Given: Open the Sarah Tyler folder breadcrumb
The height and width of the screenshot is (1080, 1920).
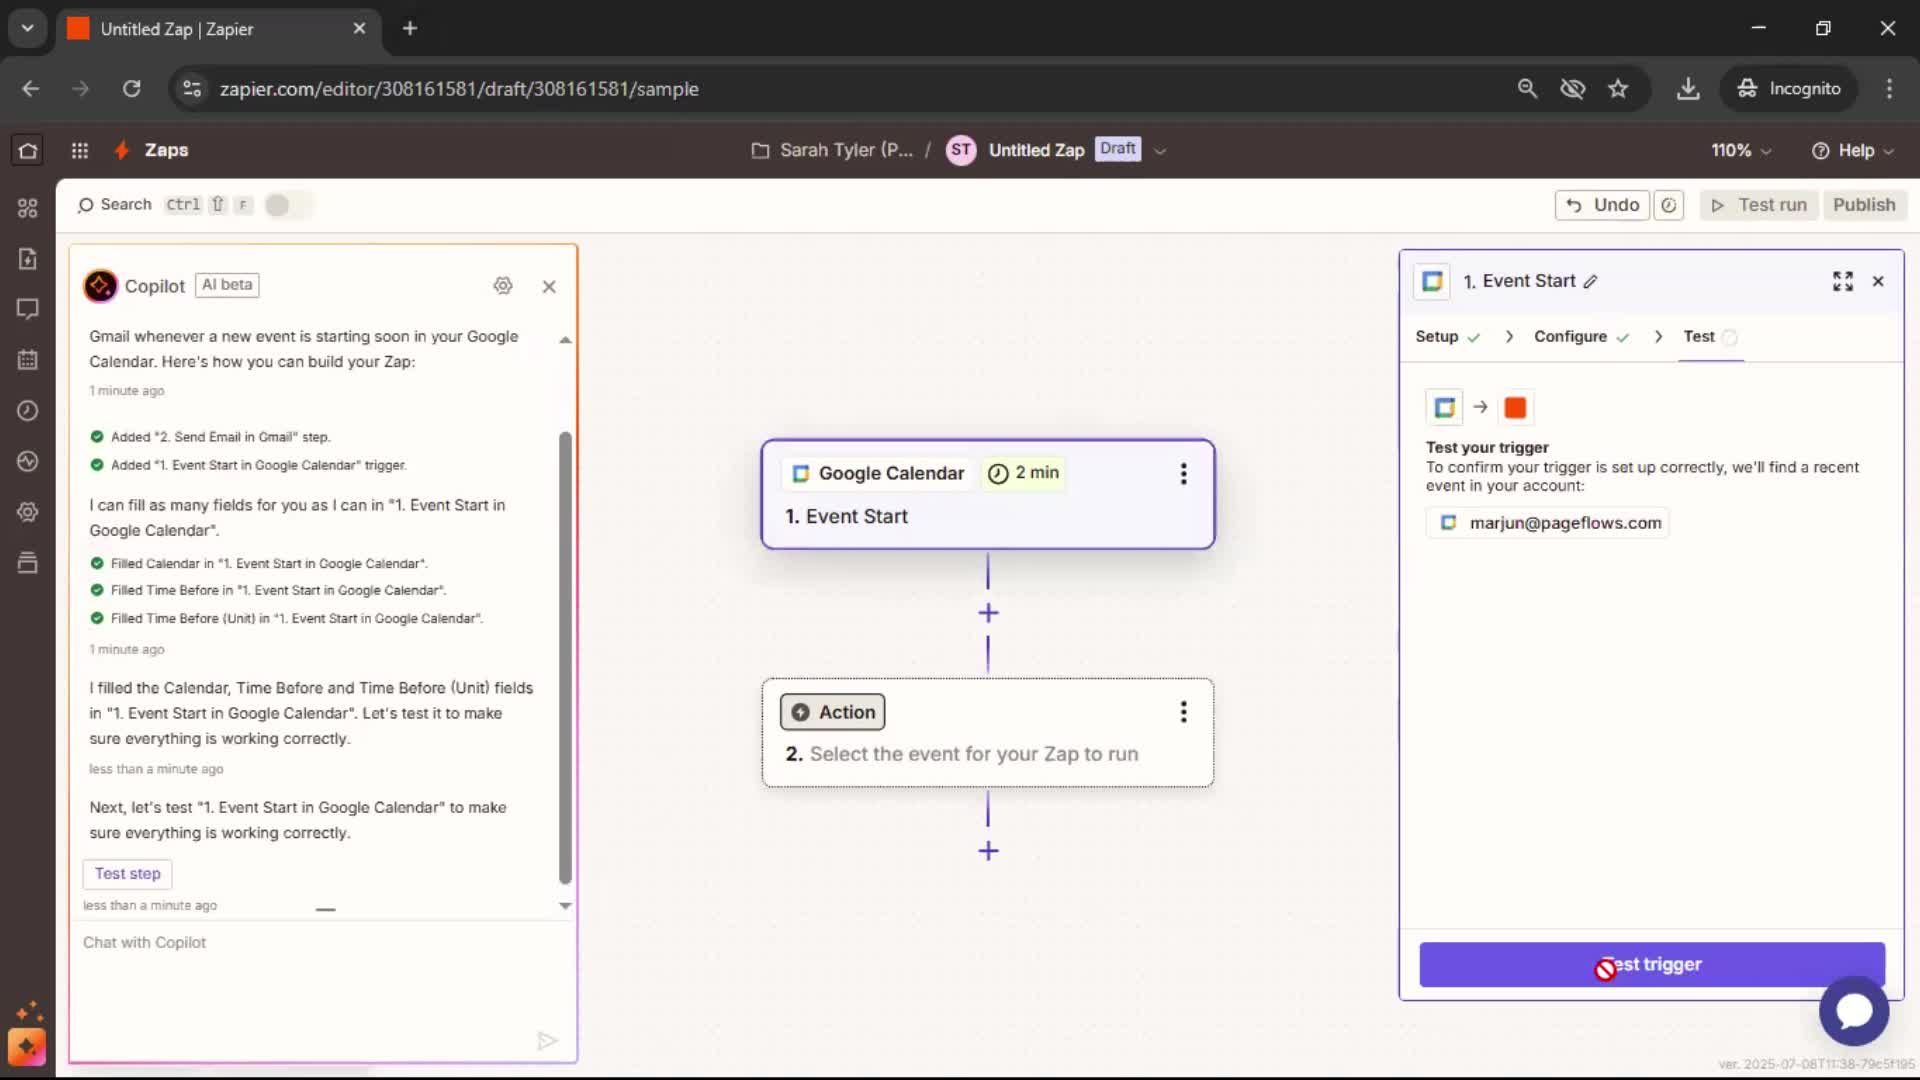Looking at the screenshot, I should [x=832, y=150].
